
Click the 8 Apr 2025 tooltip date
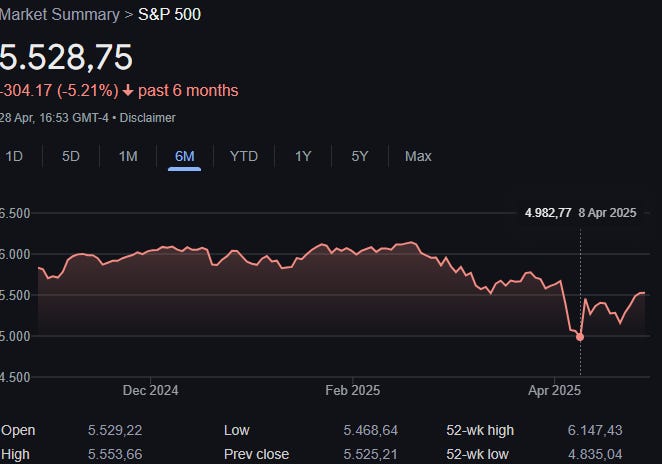tap(607, 212)
